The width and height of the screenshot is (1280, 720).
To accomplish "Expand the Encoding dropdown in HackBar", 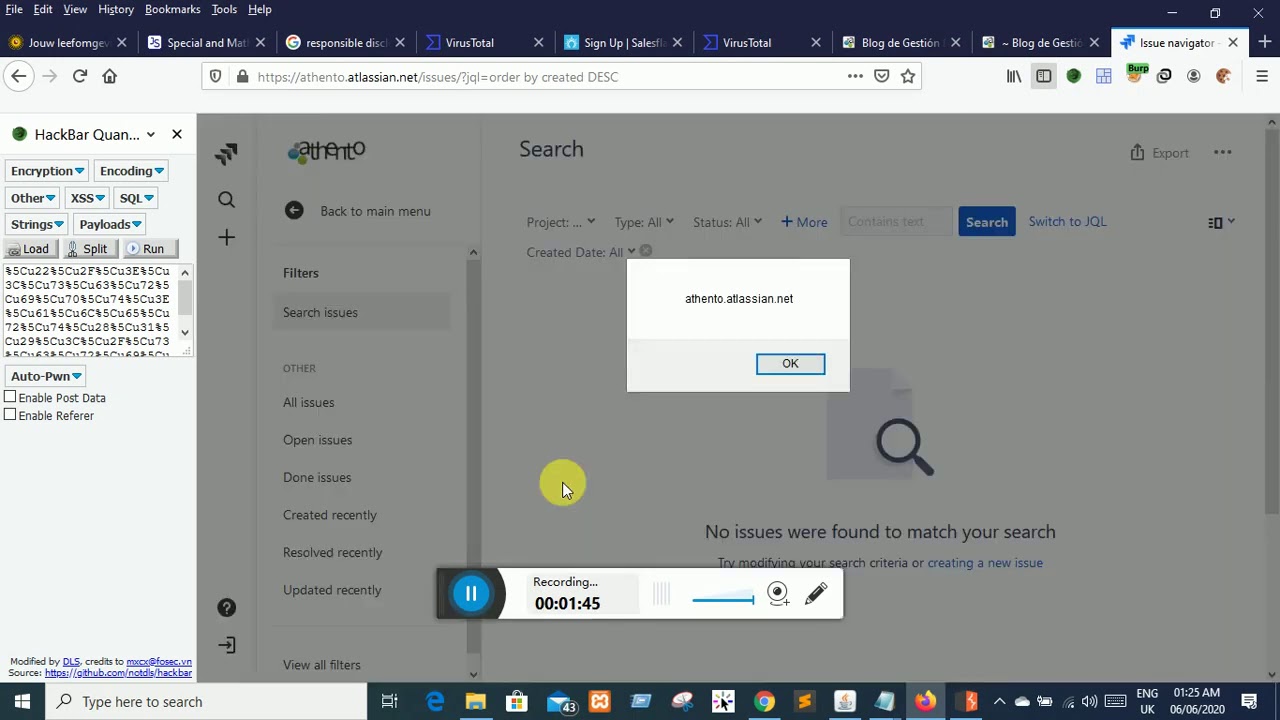I will click(x=131, y=171).
